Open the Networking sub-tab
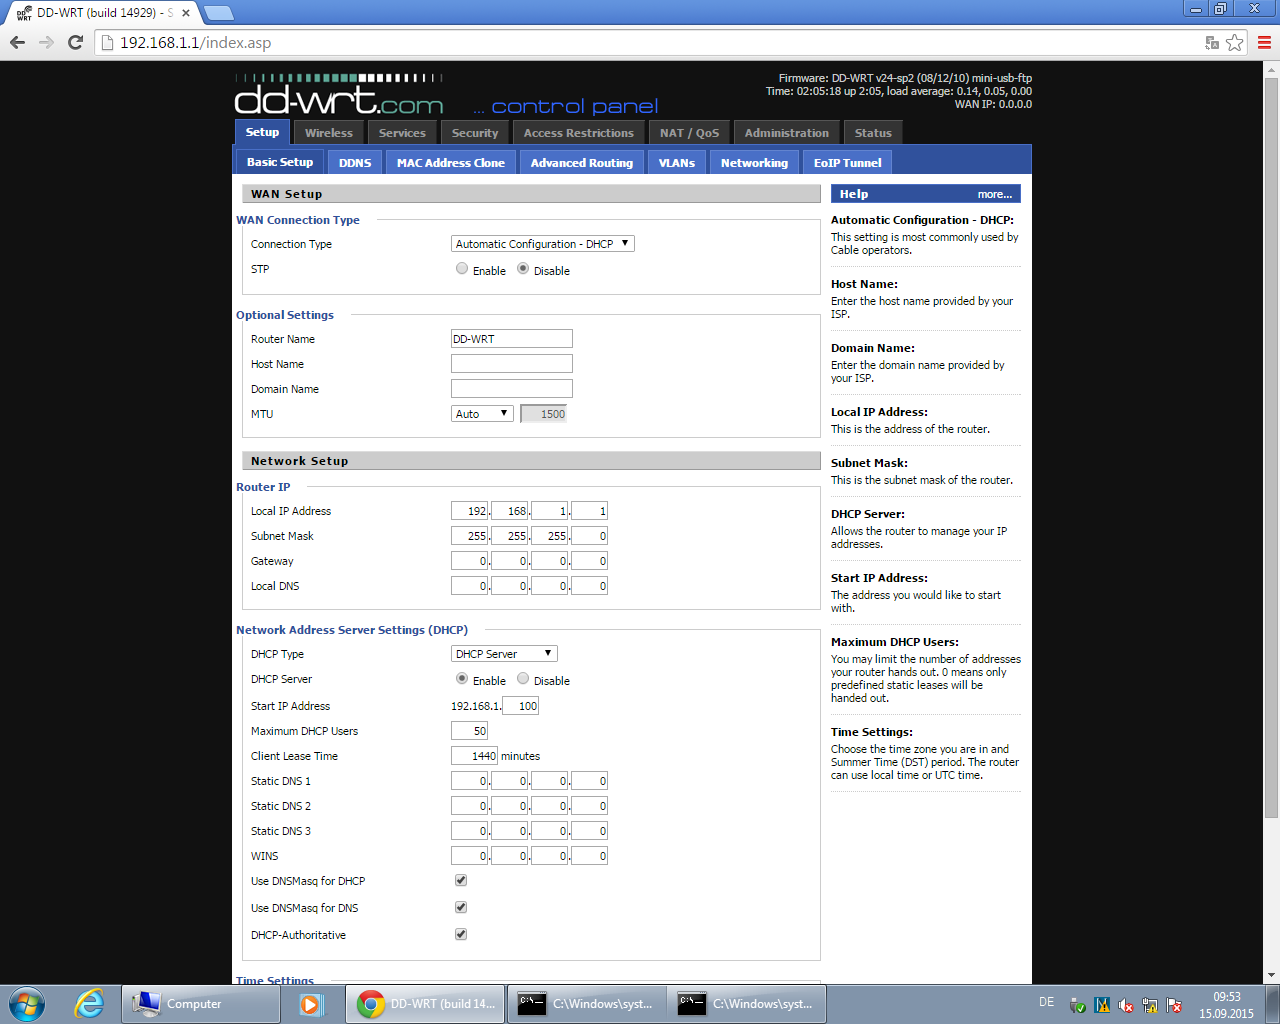Screen dimensions: 1280x1024 [755, 163]
